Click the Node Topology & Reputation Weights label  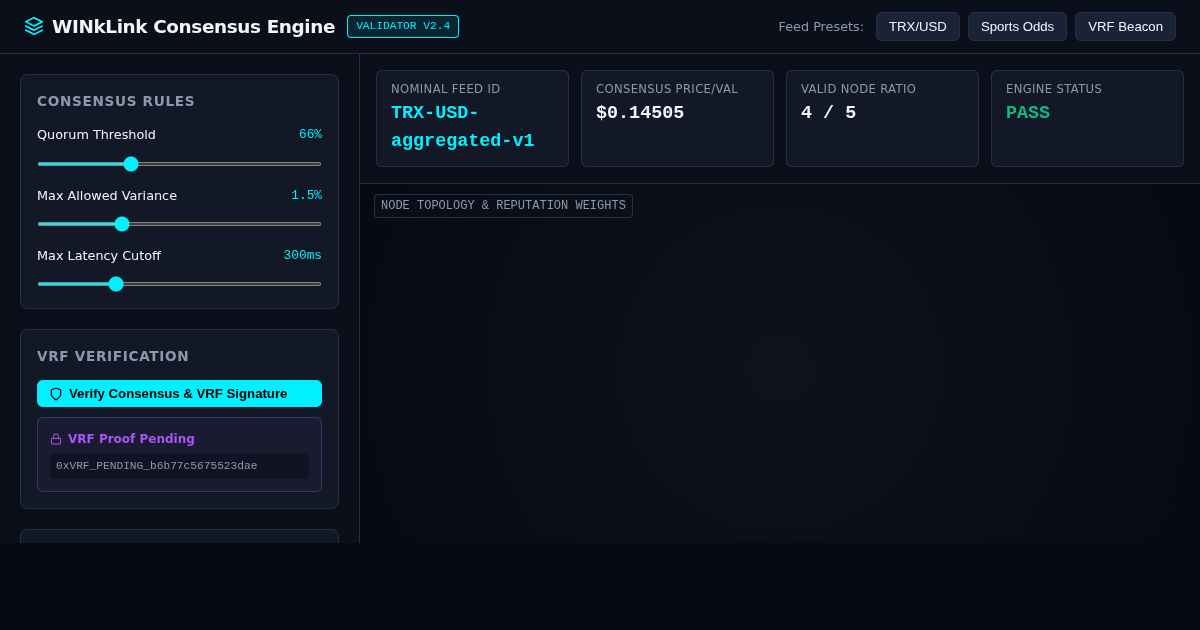pyautogui.click(x=503, y=206)
